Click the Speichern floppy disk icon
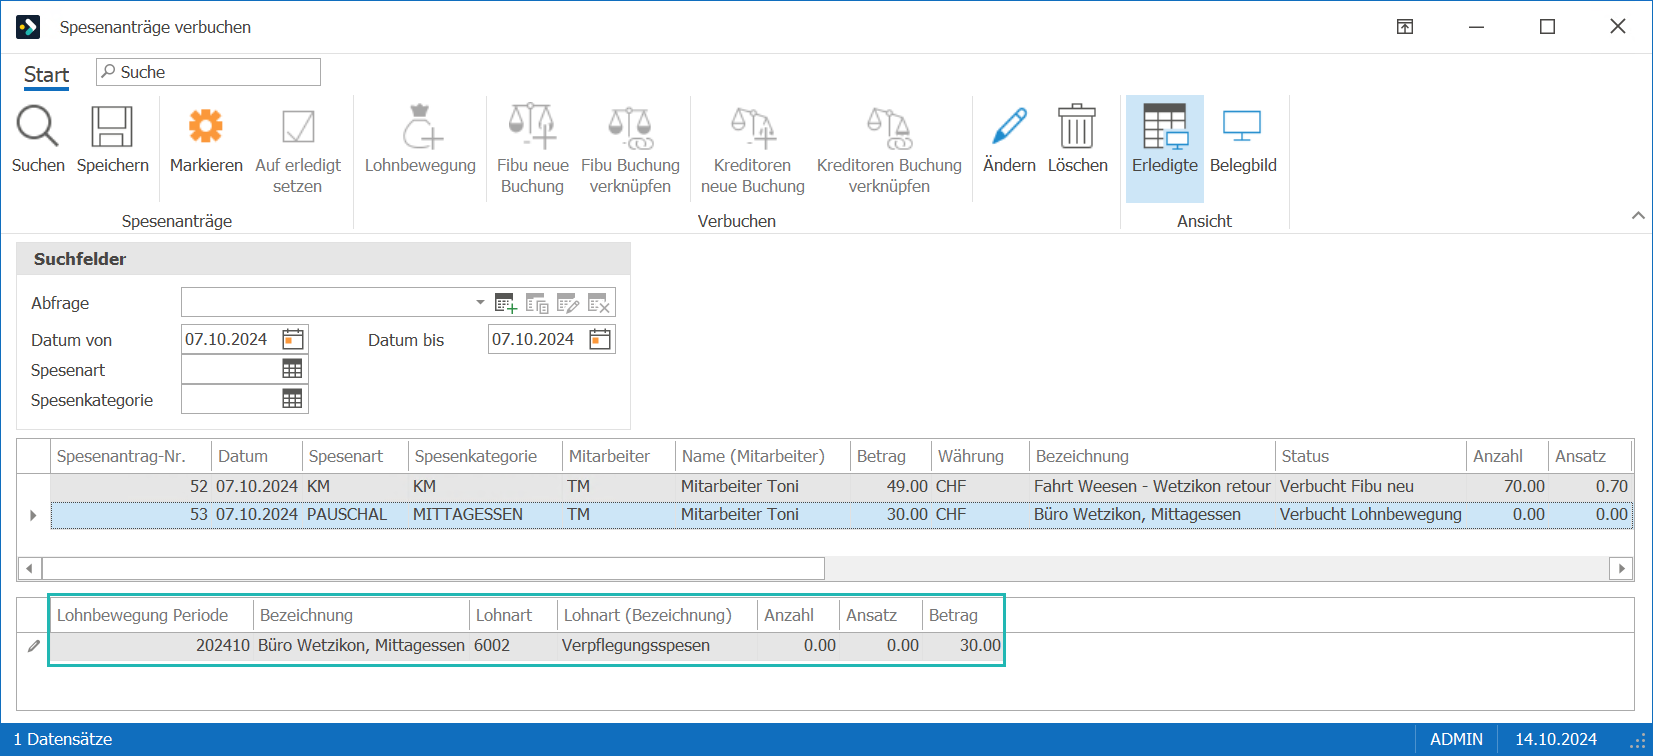Screen dimensions: 1653x756 point(112,127)
